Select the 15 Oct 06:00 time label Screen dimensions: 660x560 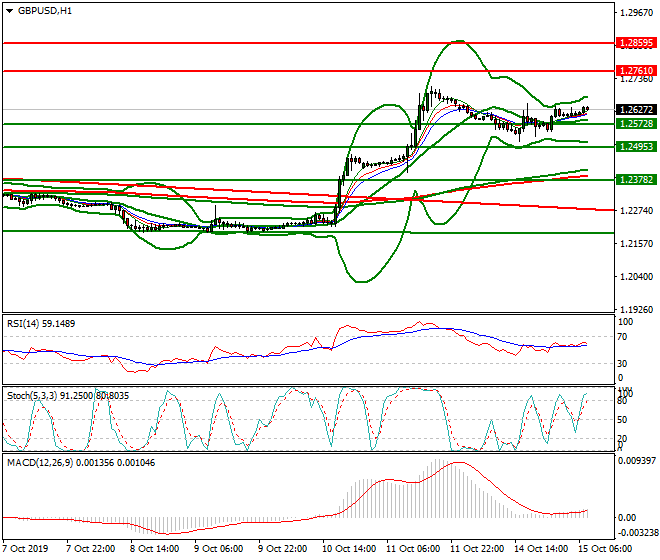pyautogui.click(x=606, y=549)
